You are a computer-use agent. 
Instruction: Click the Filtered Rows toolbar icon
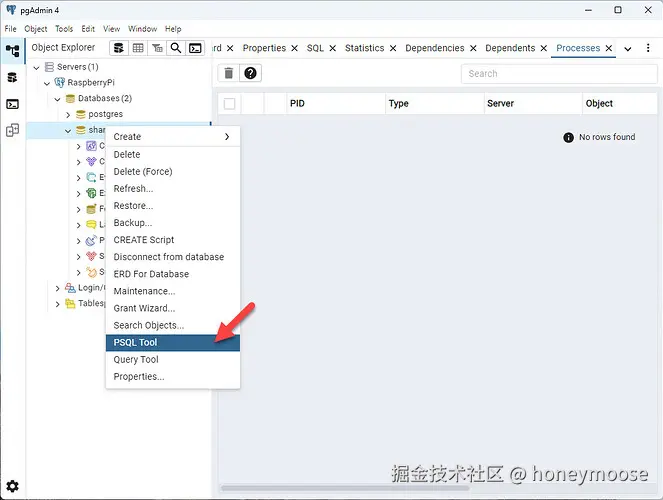157,48
